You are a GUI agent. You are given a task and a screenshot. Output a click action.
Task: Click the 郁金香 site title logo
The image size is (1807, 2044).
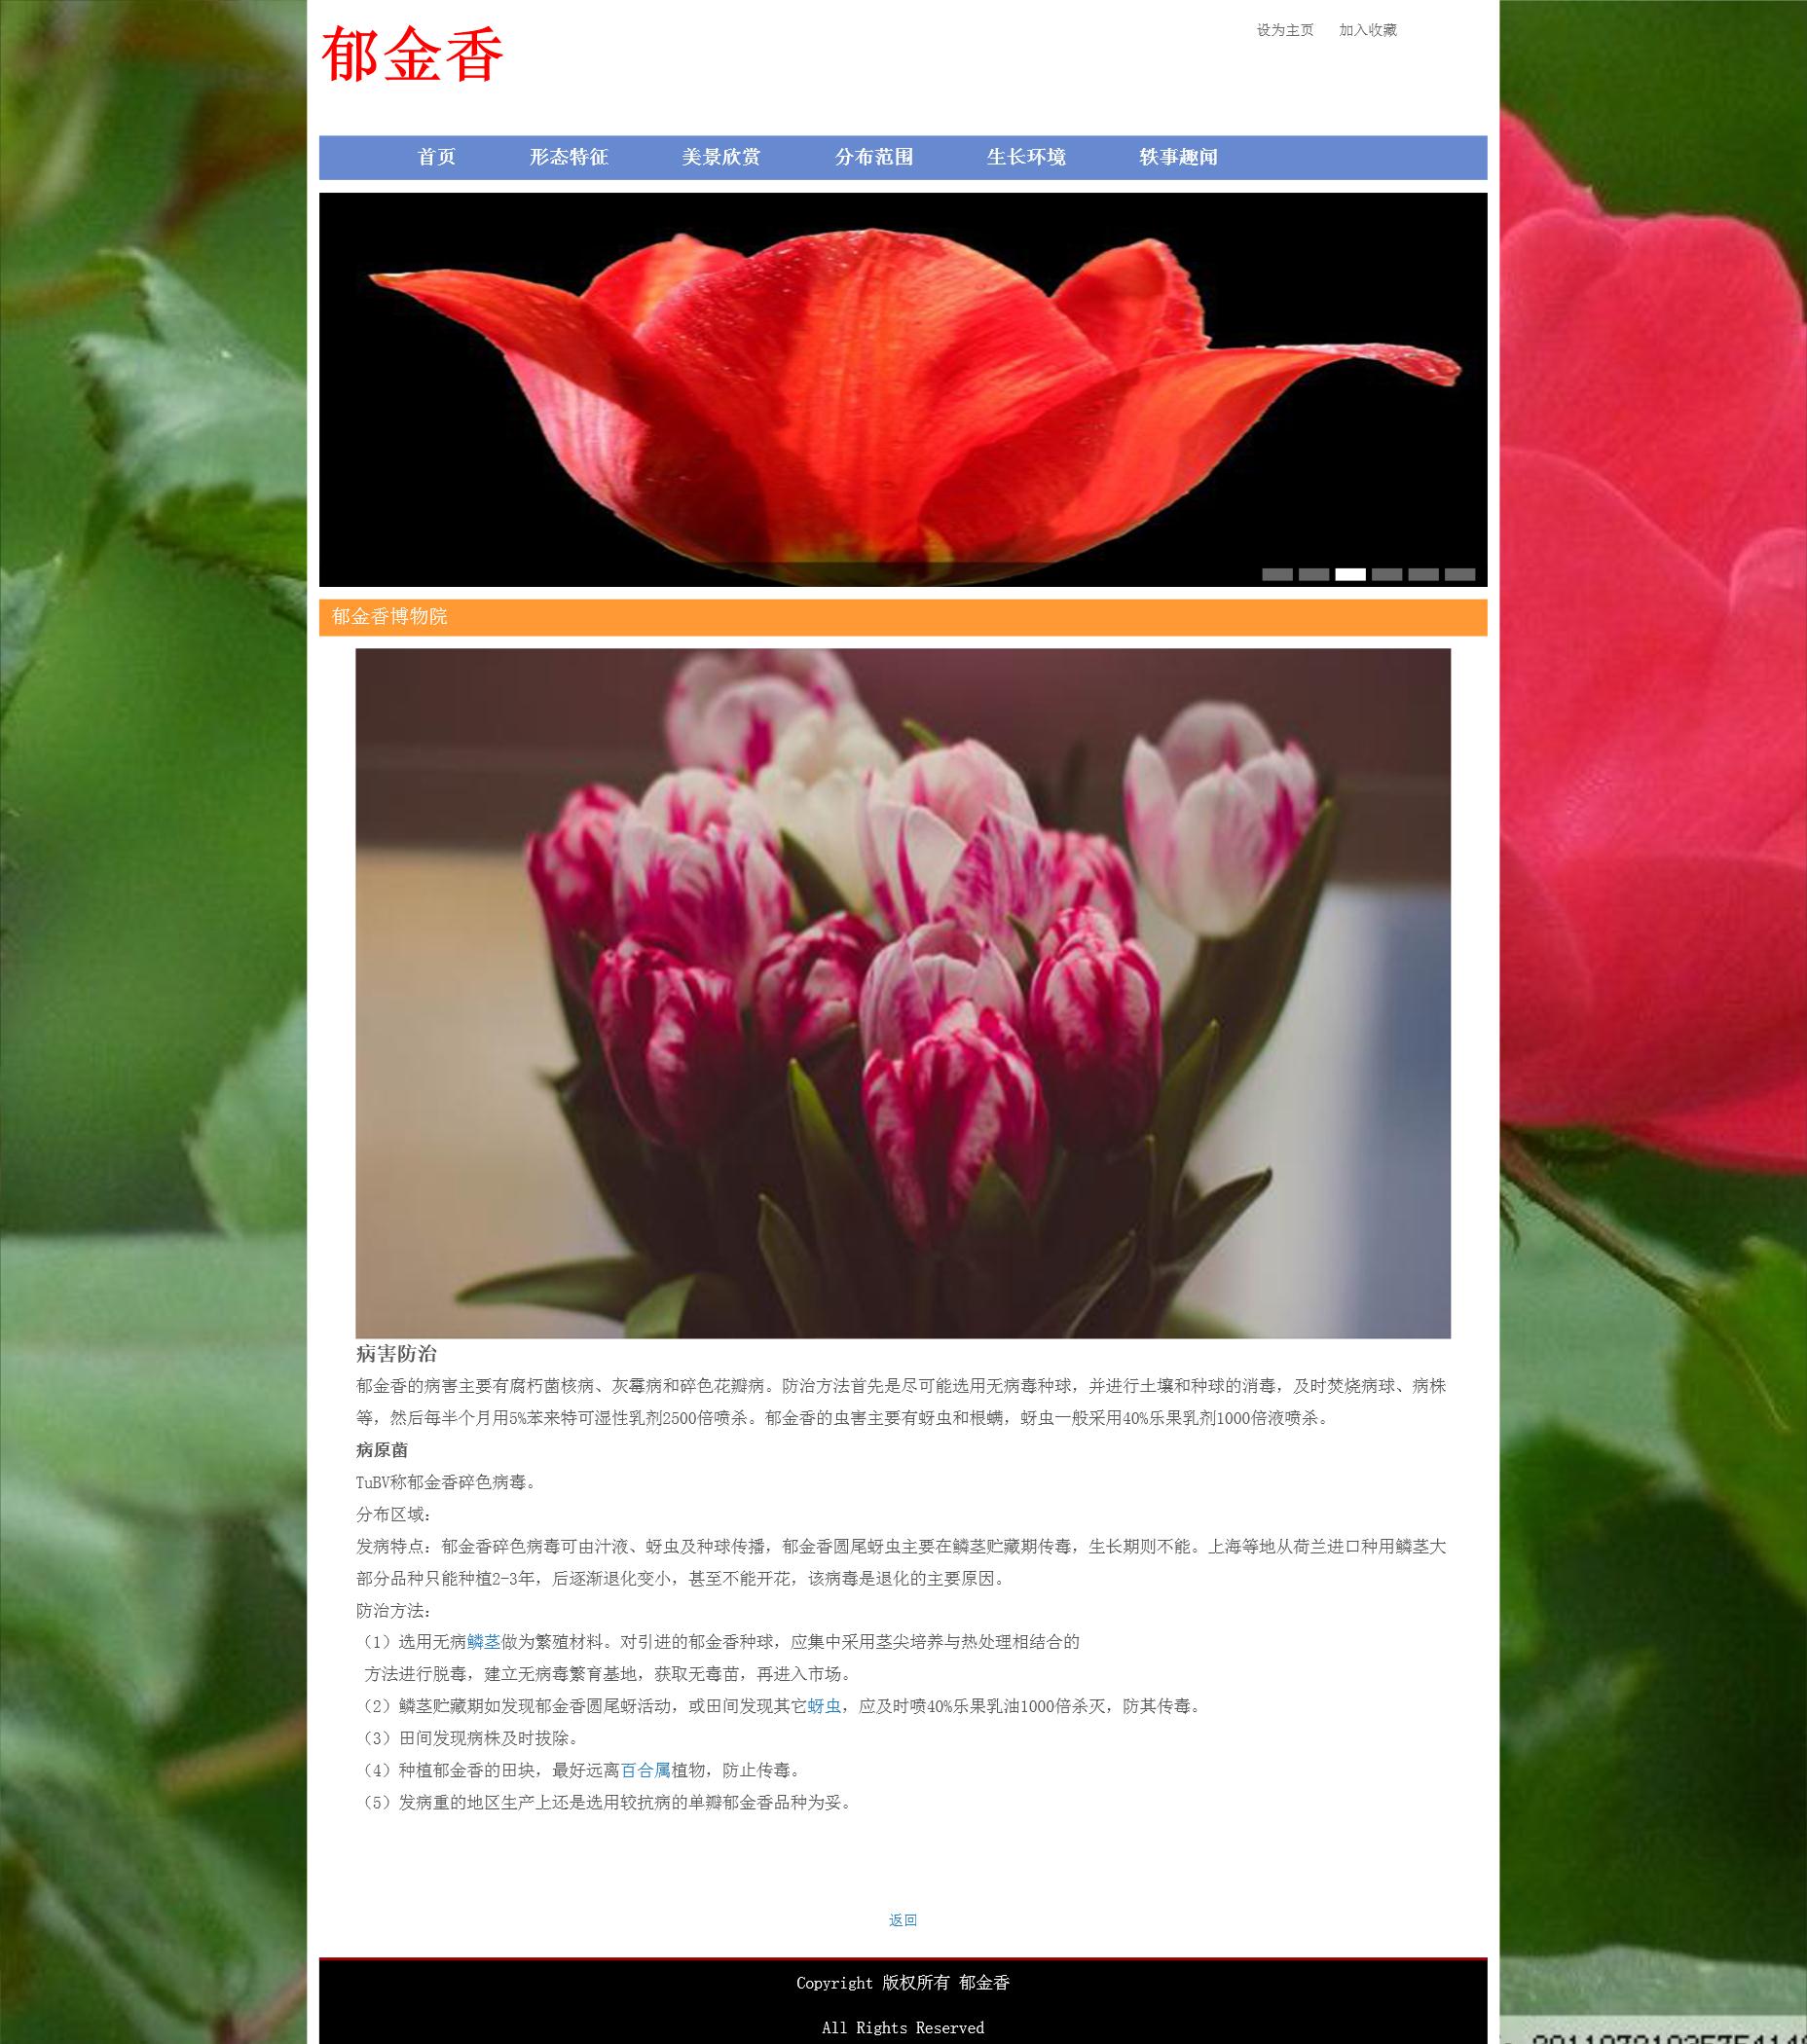pyautogui.click(x=411, y=55)
